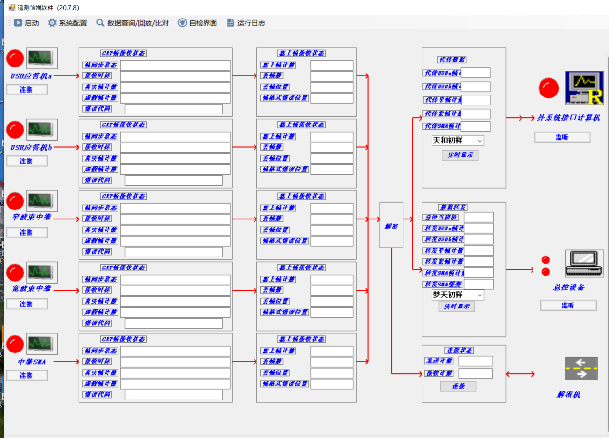Viewport: 609px width, 439px height.
Task: Click 连接 button under USB应答机a
Action: tap(27, 90)
